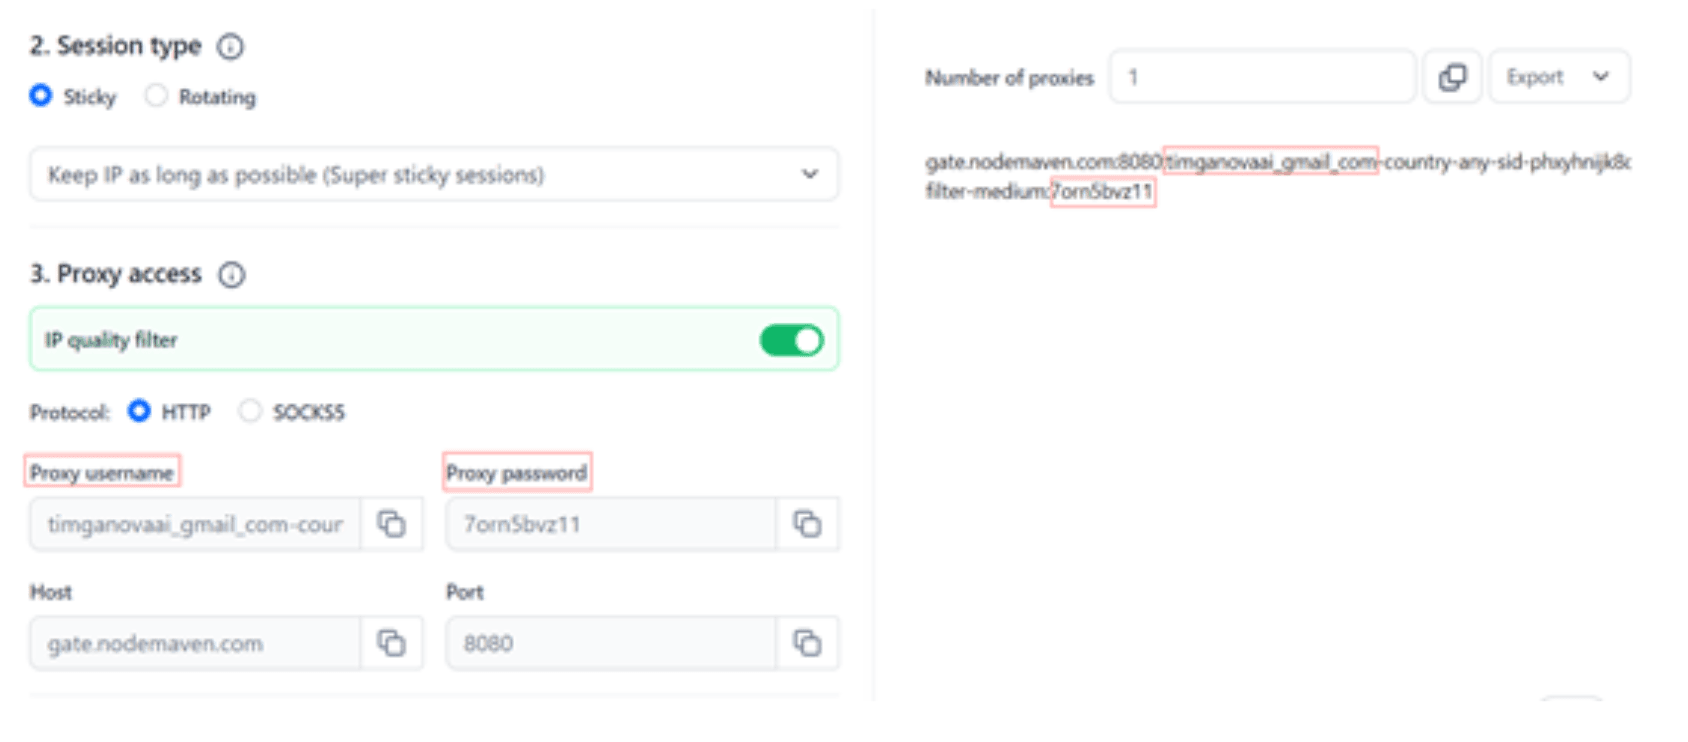Click the Number of proxies field

[x=1262, y=77]
